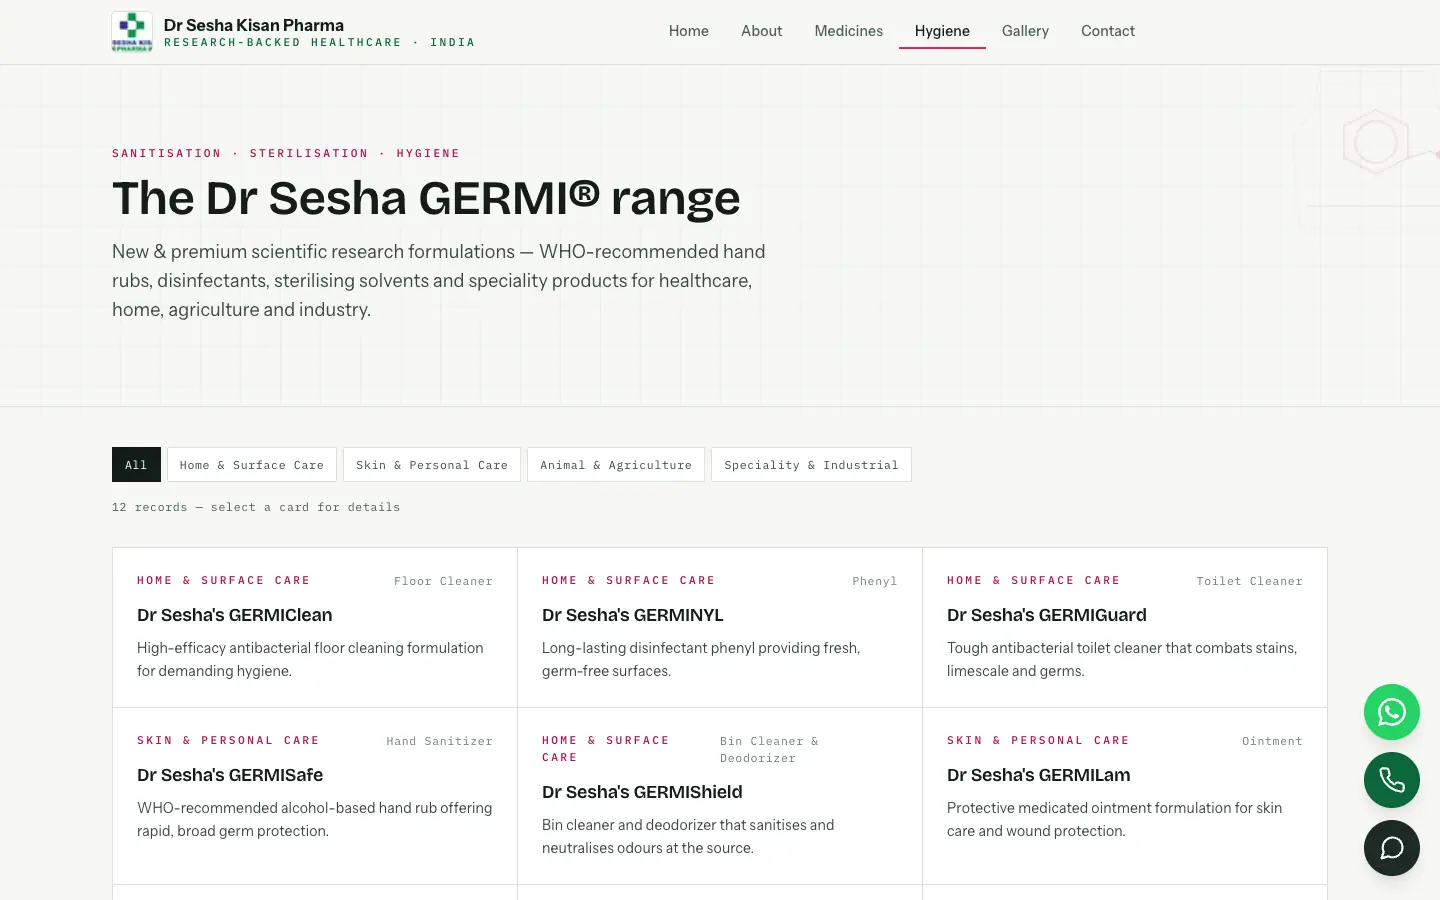Click the GERMIShield bin cleaner description
Viewport: 1440px width, 900px height.
(x=688, y=836)
